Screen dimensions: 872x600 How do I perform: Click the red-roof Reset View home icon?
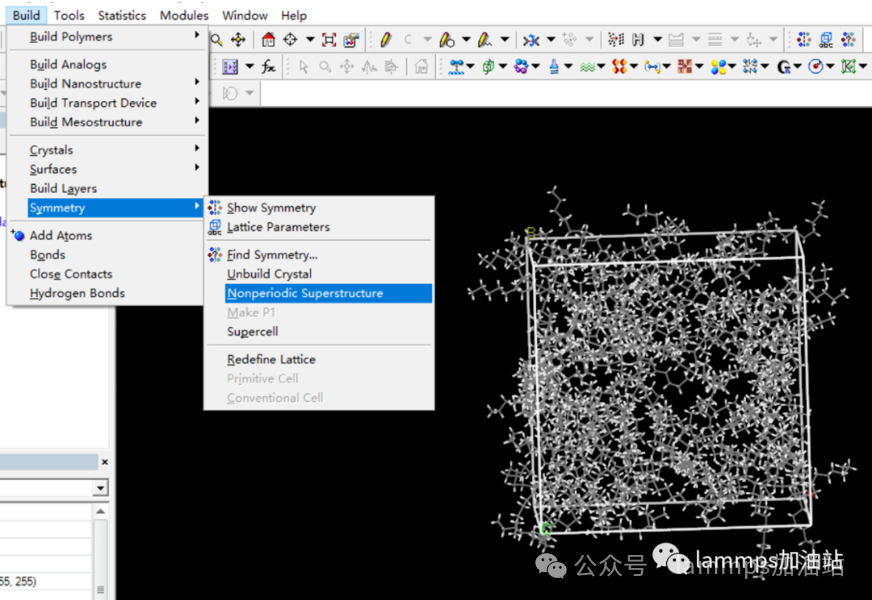coord(268,39)
